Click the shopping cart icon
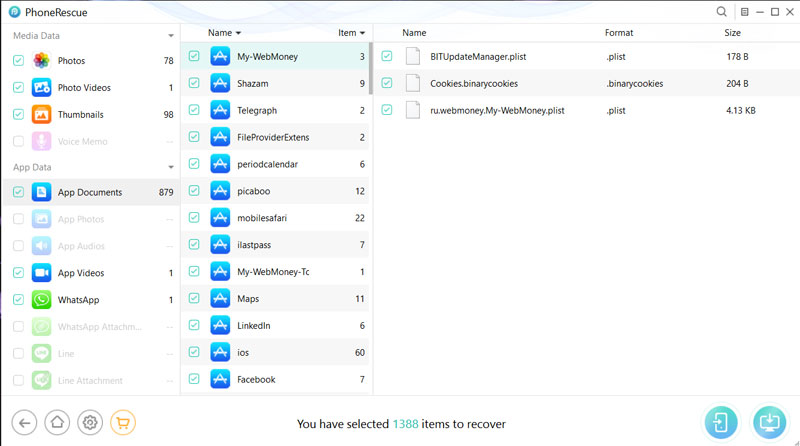 pyautogui.click(x=122, y=422)
